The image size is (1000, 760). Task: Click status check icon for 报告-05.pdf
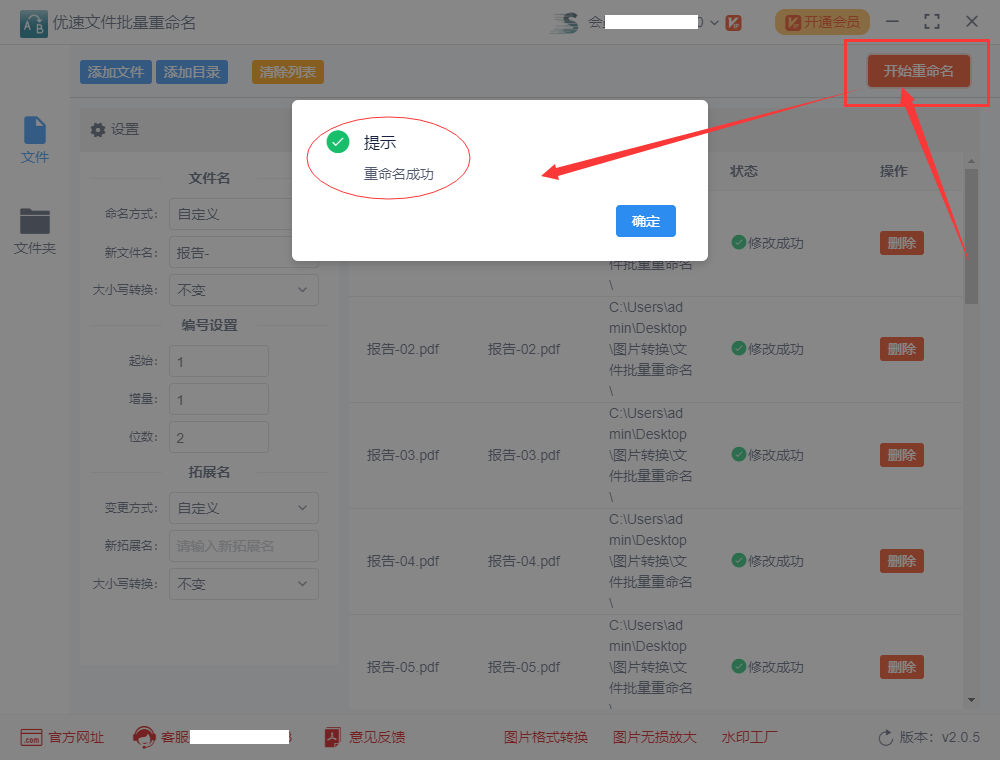point(739,666)
